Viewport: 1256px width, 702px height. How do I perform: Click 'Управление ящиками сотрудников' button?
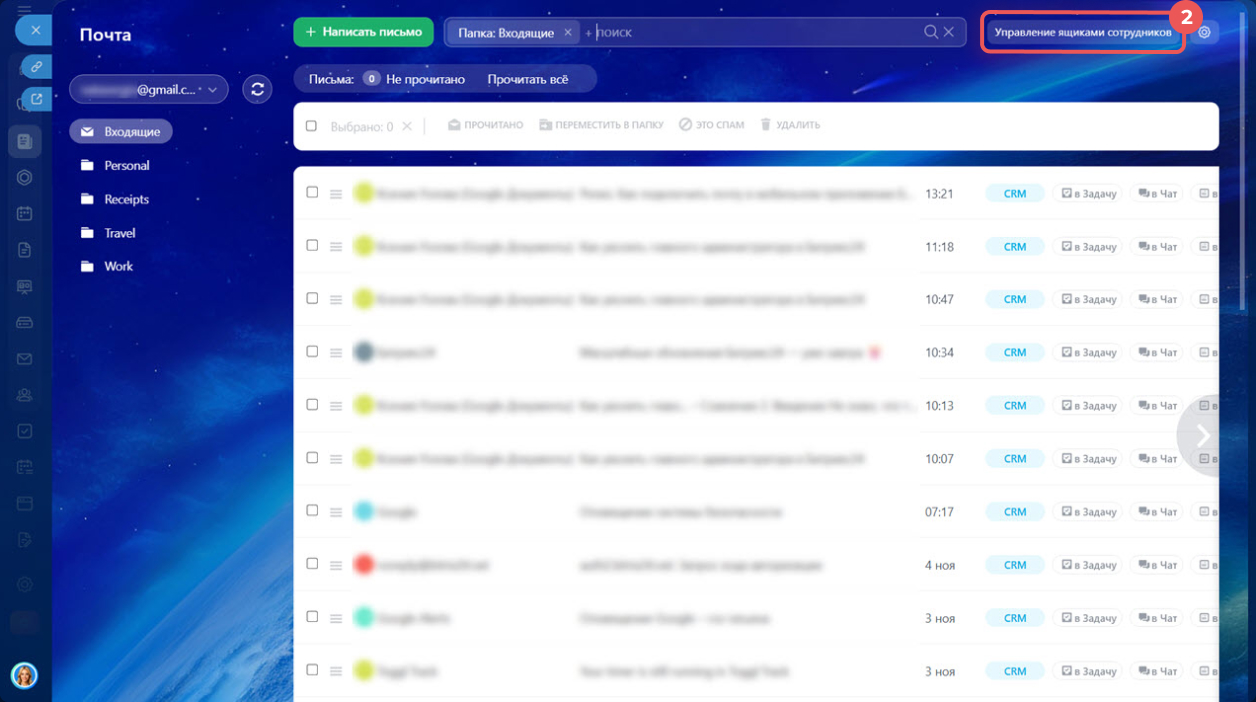(1082, 32)
